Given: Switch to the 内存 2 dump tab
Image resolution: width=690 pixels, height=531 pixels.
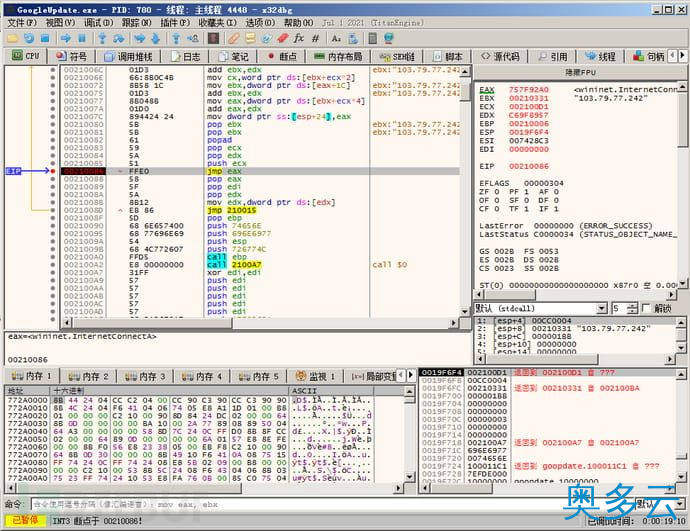Looking at the screenshot, I should (x=88, y=376).
